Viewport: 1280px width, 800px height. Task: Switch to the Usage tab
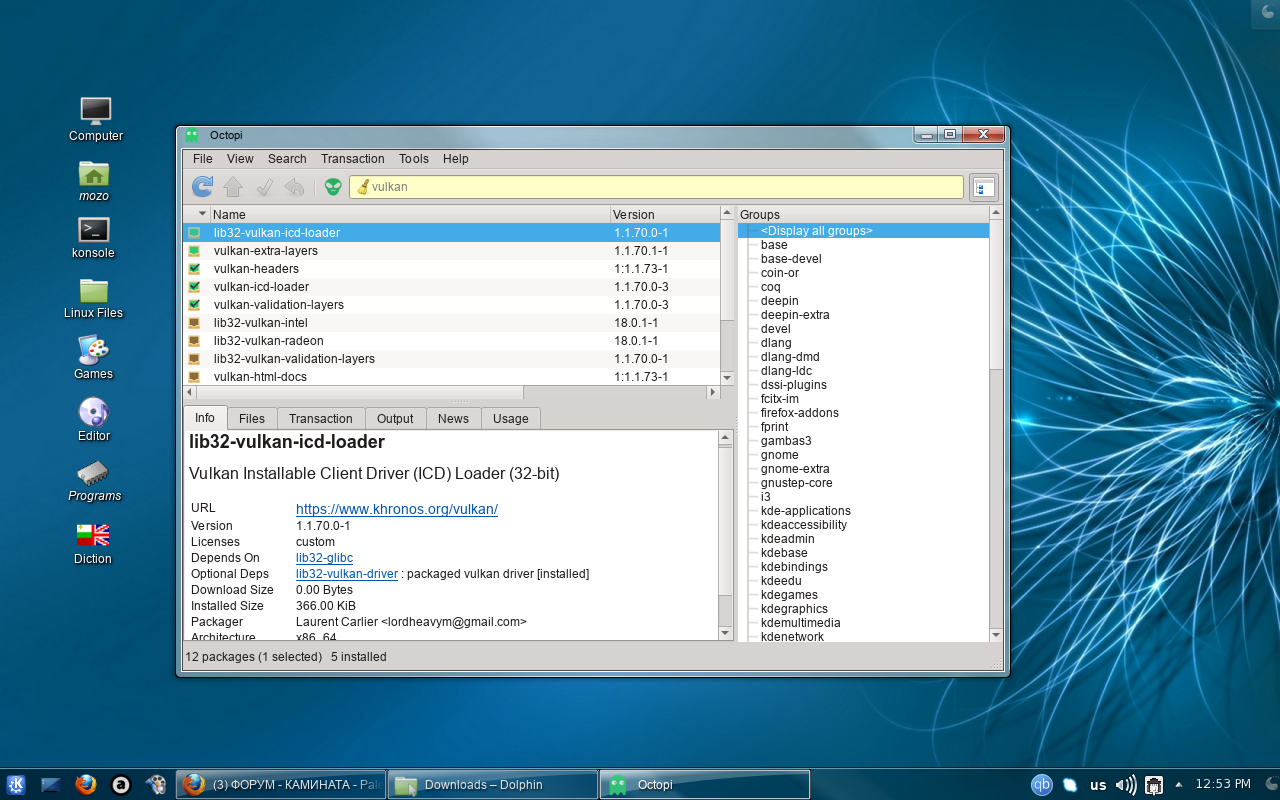510,419
